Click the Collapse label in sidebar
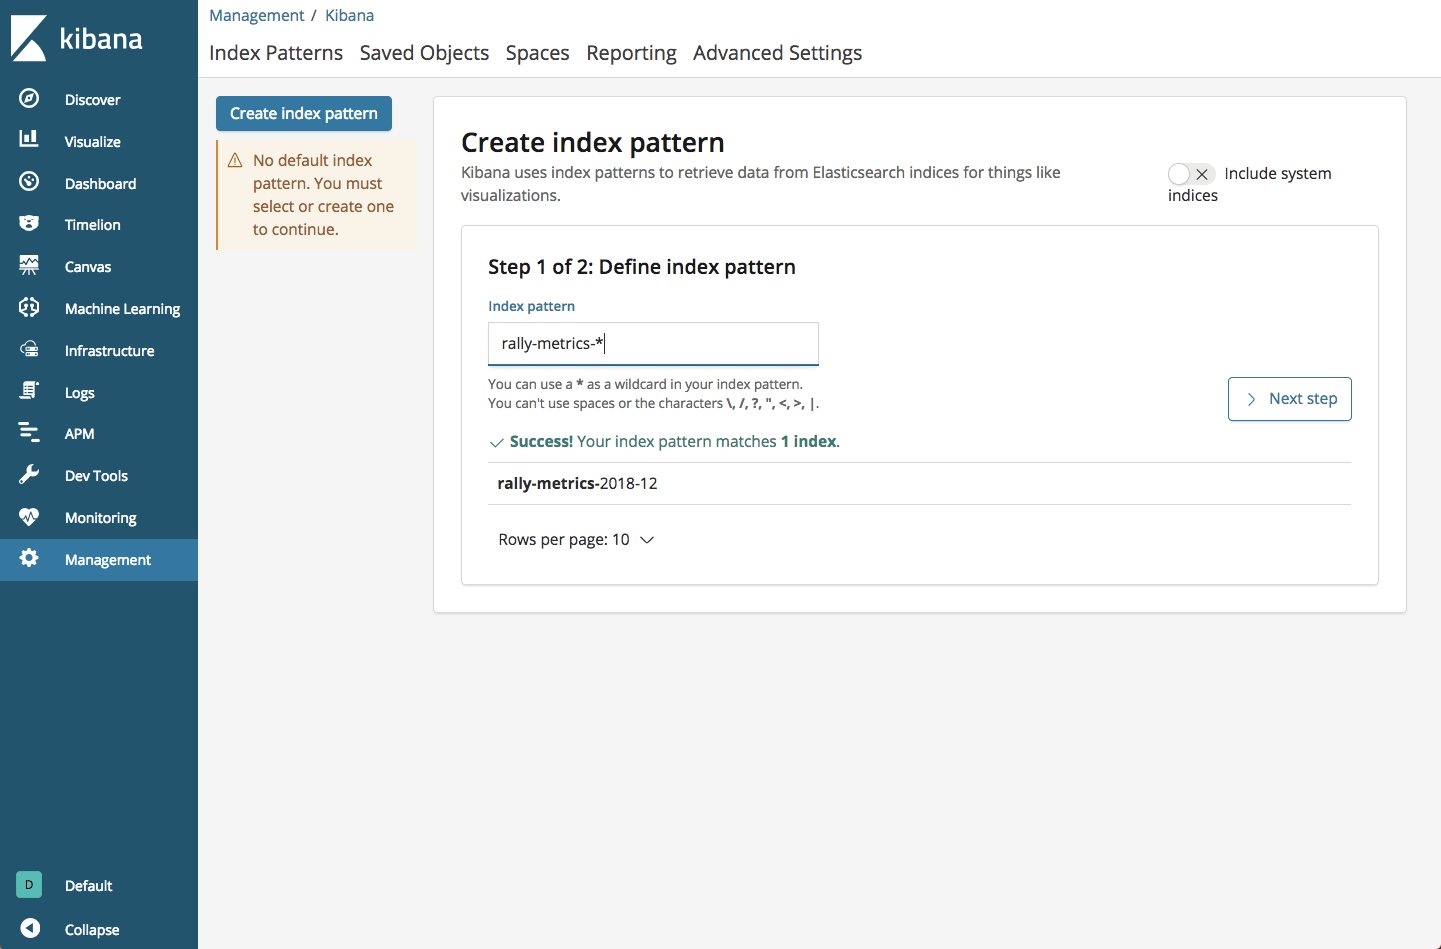The height and width of the screenshot is (949, 1441). [92, 930]
